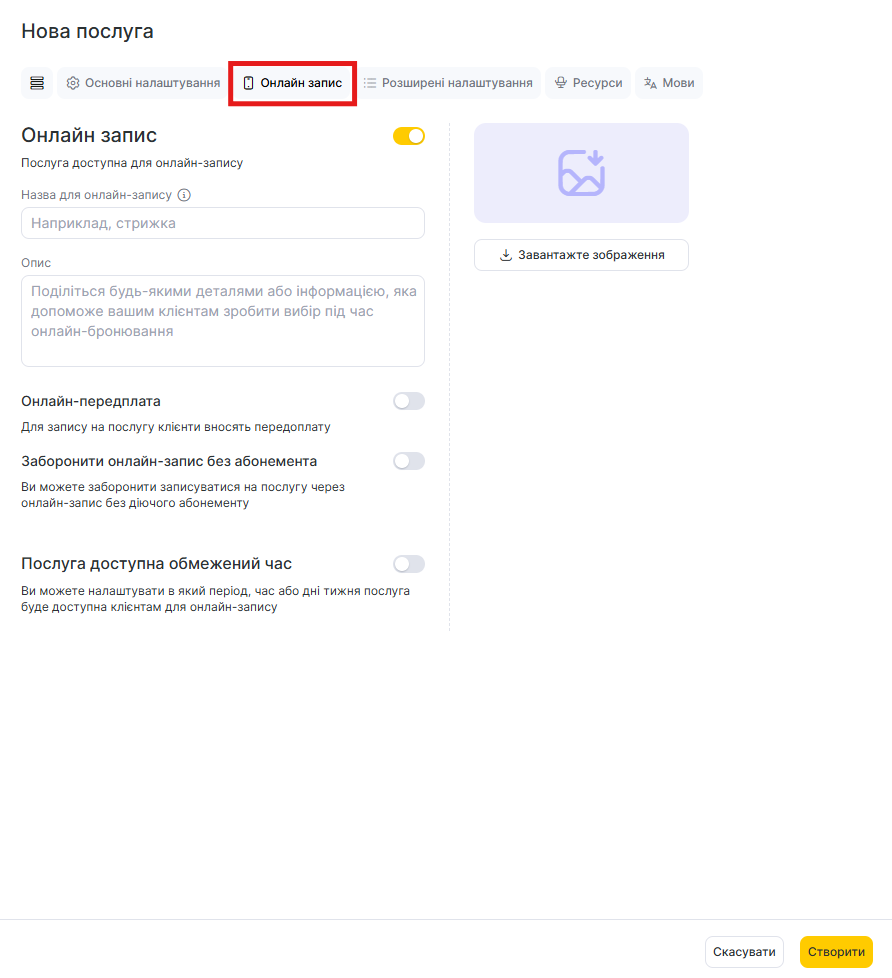The height and width of the screenshot is (978, 892).
Task: Click into the Опис text area
Action: pyautogui.click(x=223, y=320)
